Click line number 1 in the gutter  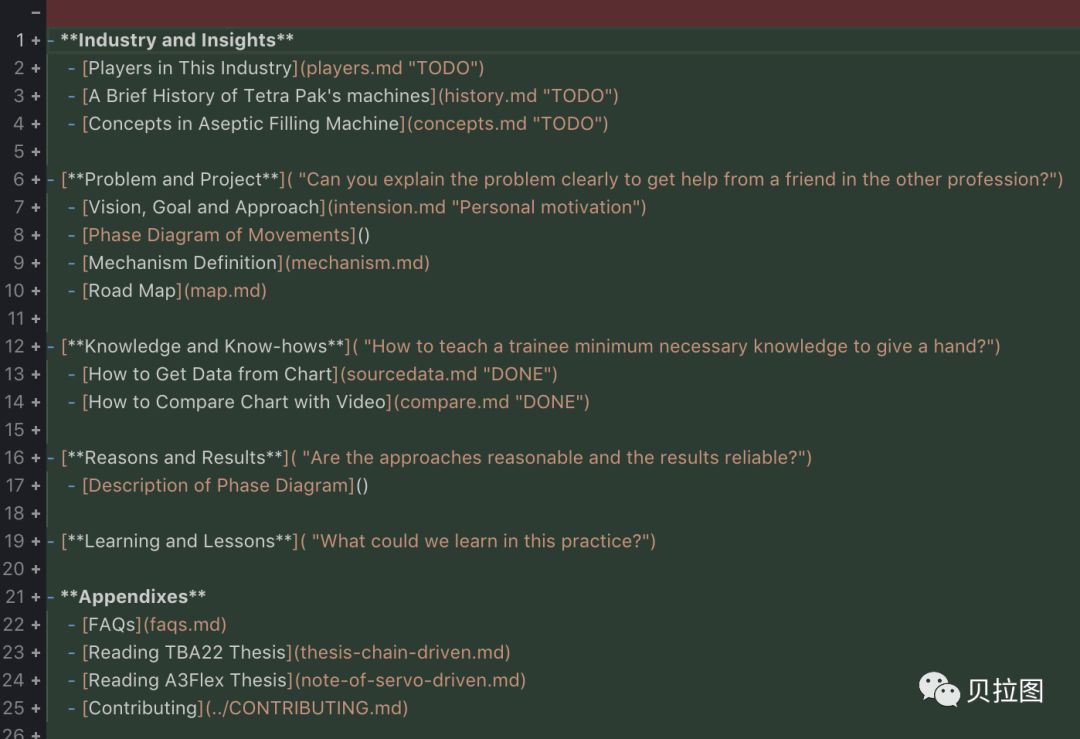pos(19,40)
